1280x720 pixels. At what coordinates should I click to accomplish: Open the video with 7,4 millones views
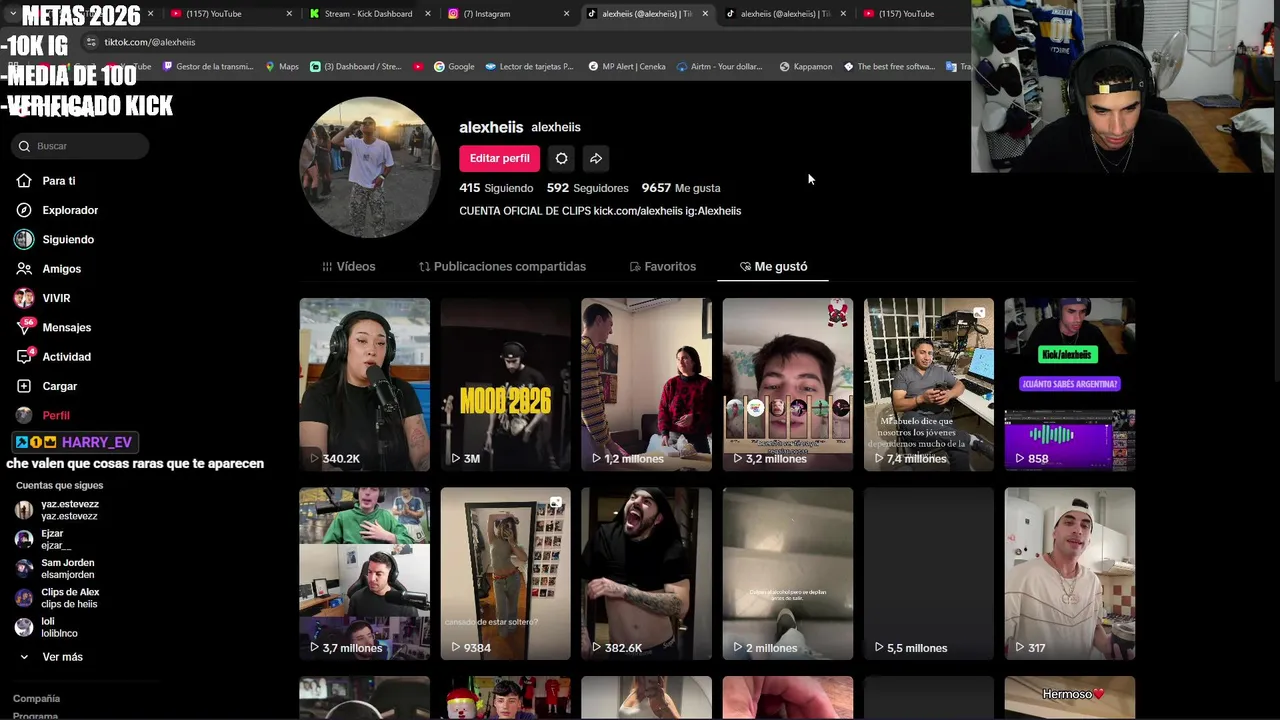(929, 384)
